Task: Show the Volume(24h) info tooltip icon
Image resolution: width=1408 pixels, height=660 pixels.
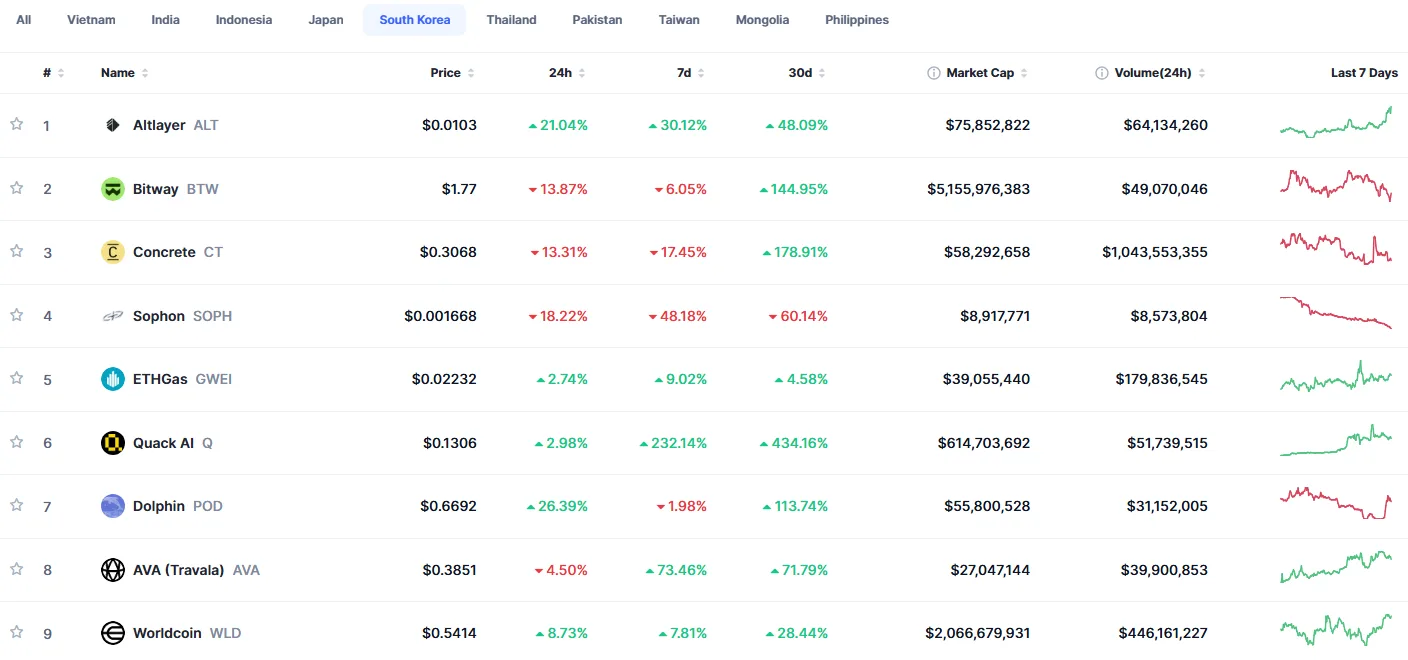Action: [x=1102, y=73]
